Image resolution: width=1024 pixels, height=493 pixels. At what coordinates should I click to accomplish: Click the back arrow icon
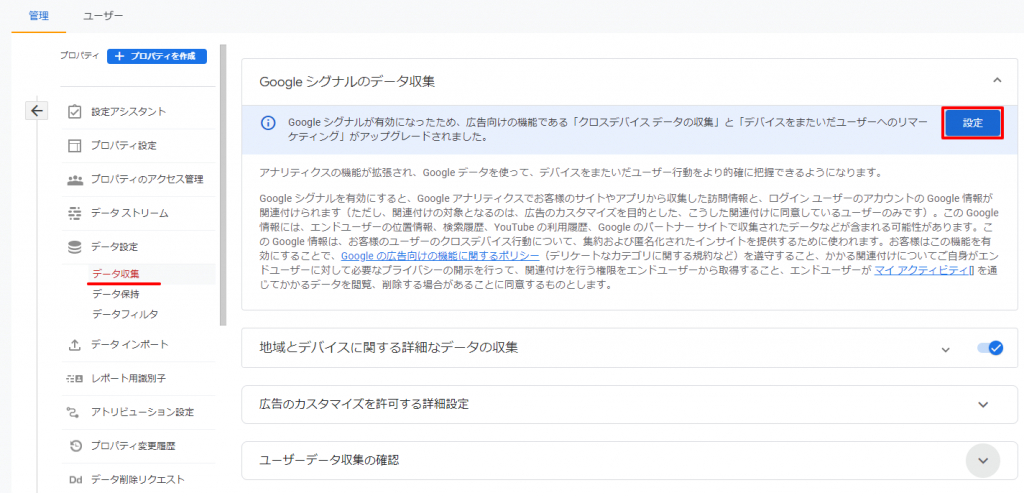point(37,111)
